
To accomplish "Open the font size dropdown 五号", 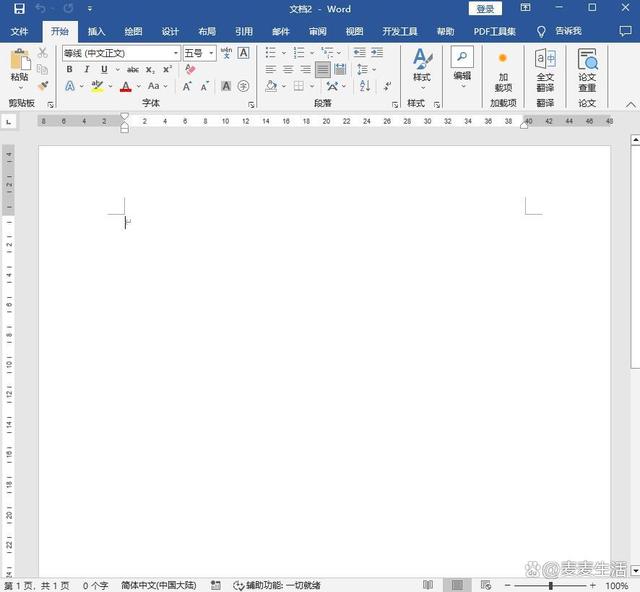I will tap(211, 53).
